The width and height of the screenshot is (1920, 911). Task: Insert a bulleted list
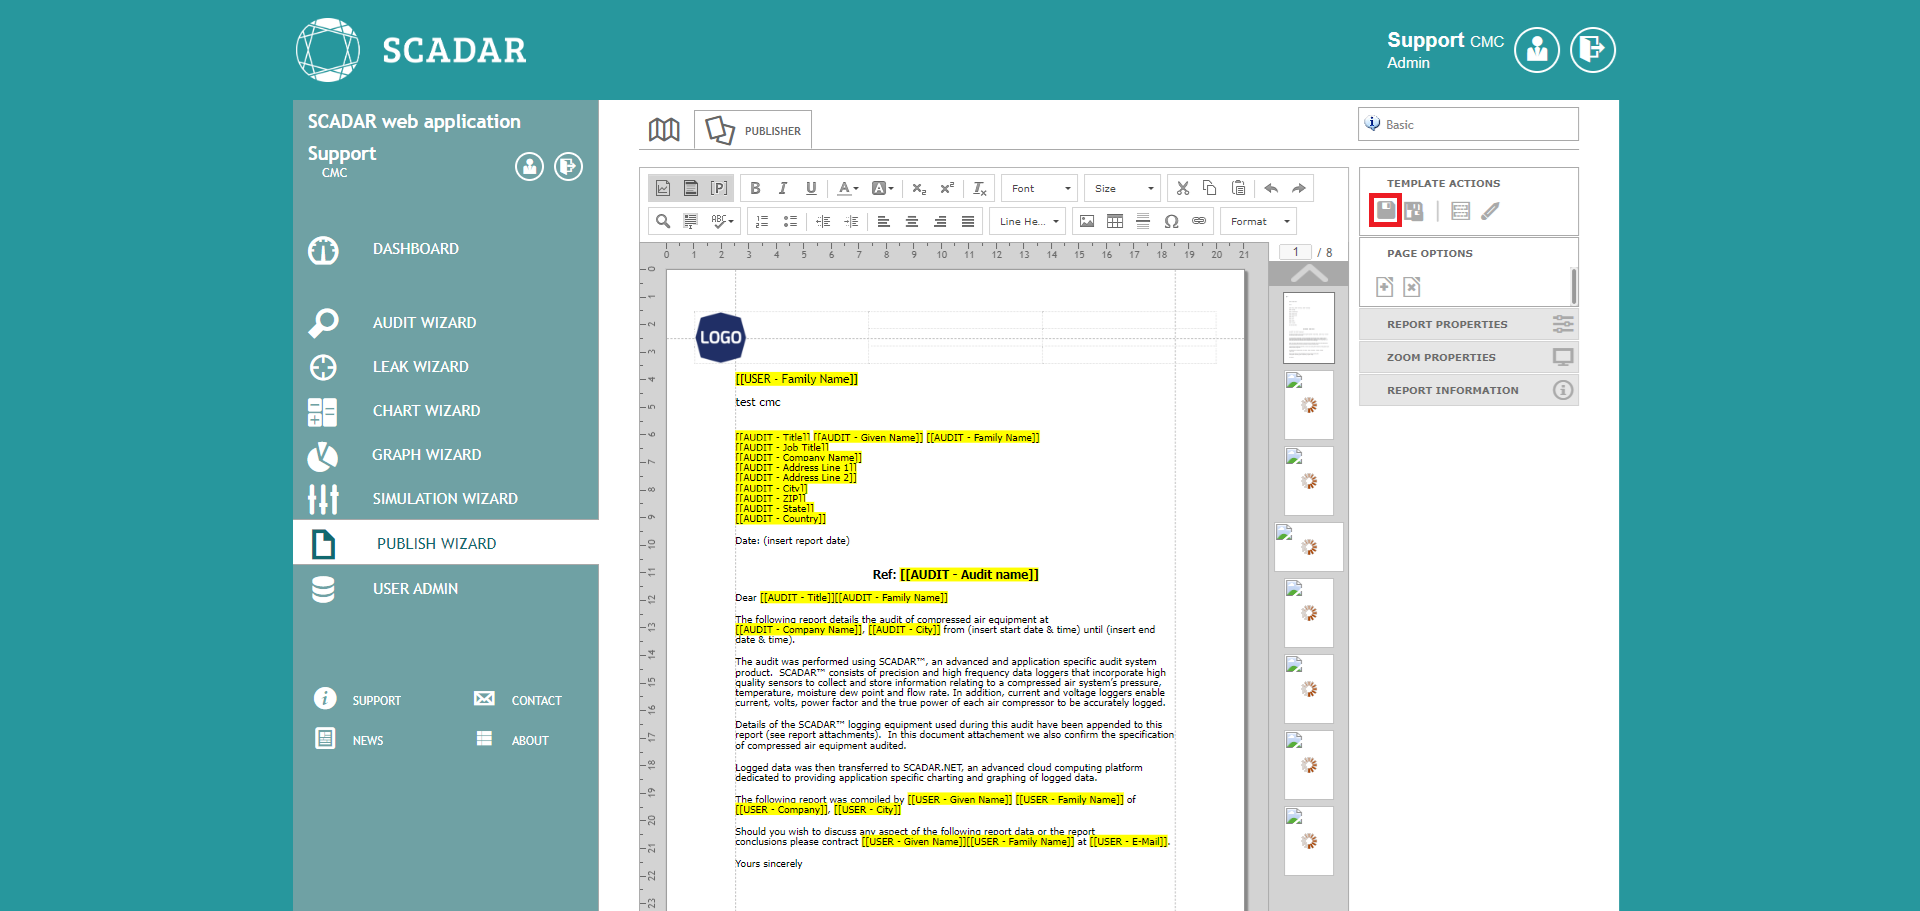coord(790,221)
